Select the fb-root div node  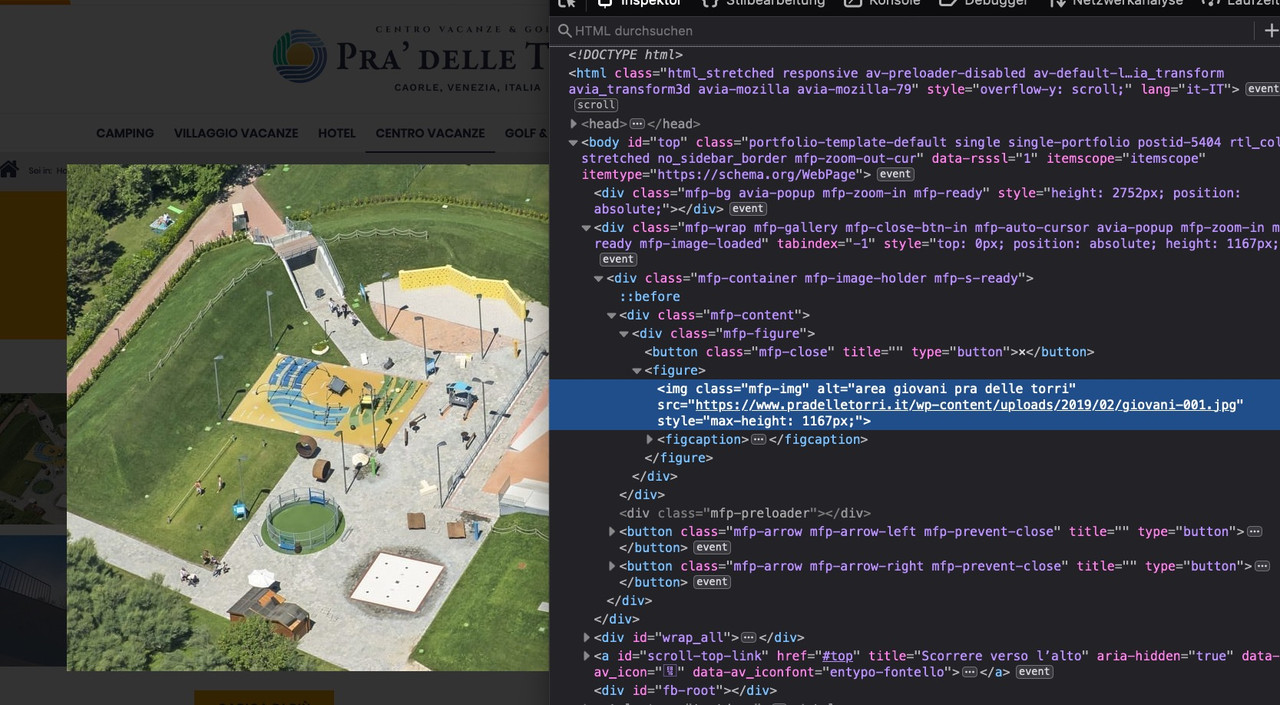click(685, 690)
